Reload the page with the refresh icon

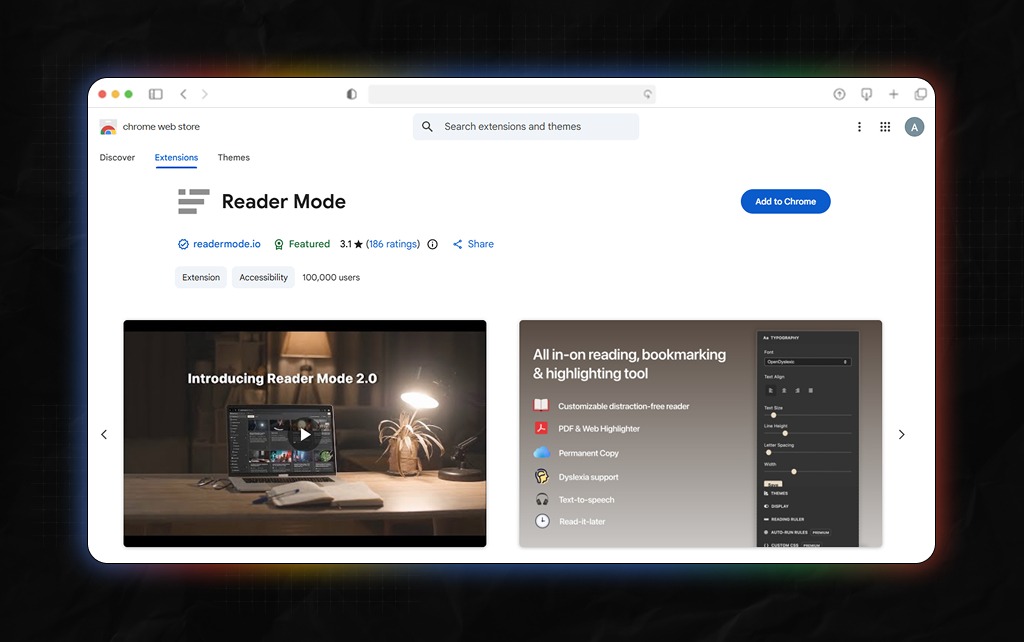point(647,94)
